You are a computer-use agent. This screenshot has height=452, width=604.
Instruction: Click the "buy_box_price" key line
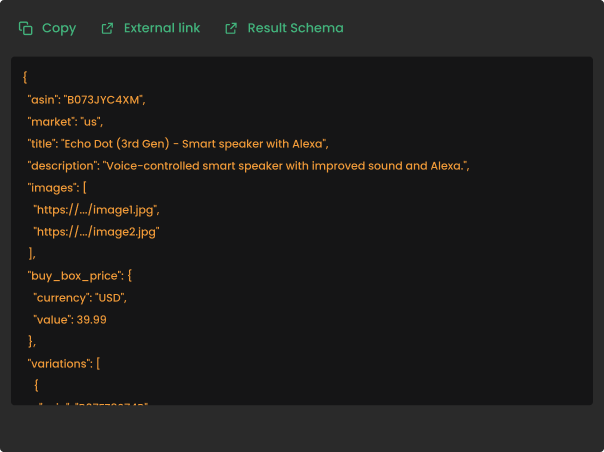tap(80, 275)
